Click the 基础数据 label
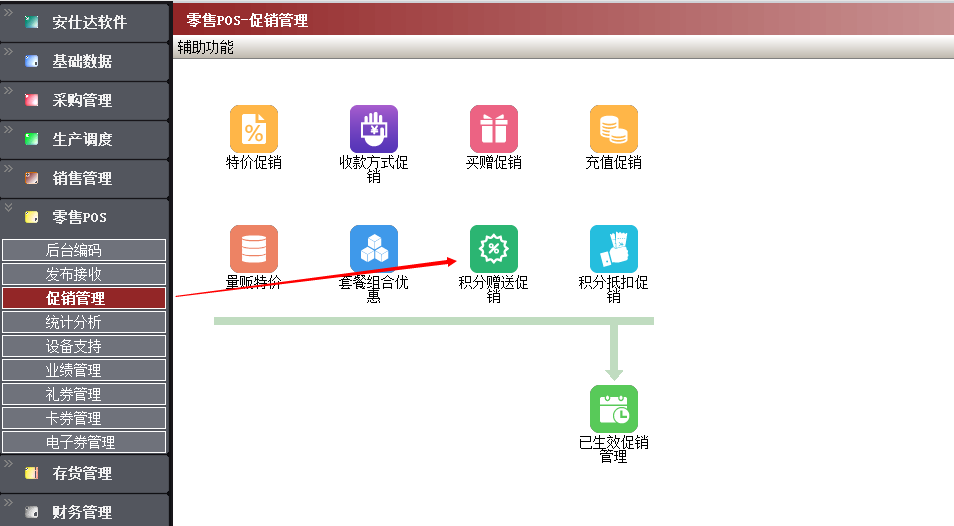Screen dimensions: 954x526 82,61
